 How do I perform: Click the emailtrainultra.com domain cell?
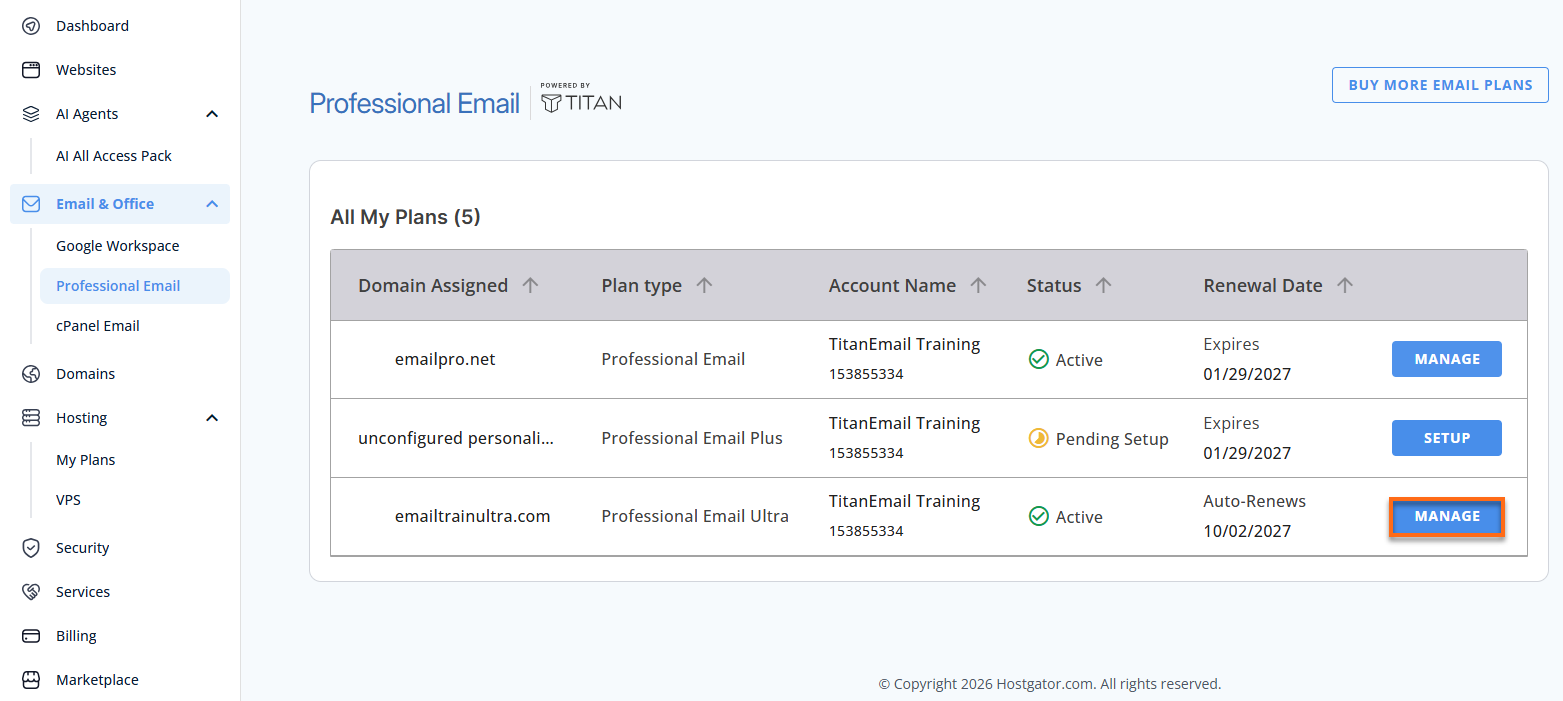pyautogui.click(x=472, y=516)
